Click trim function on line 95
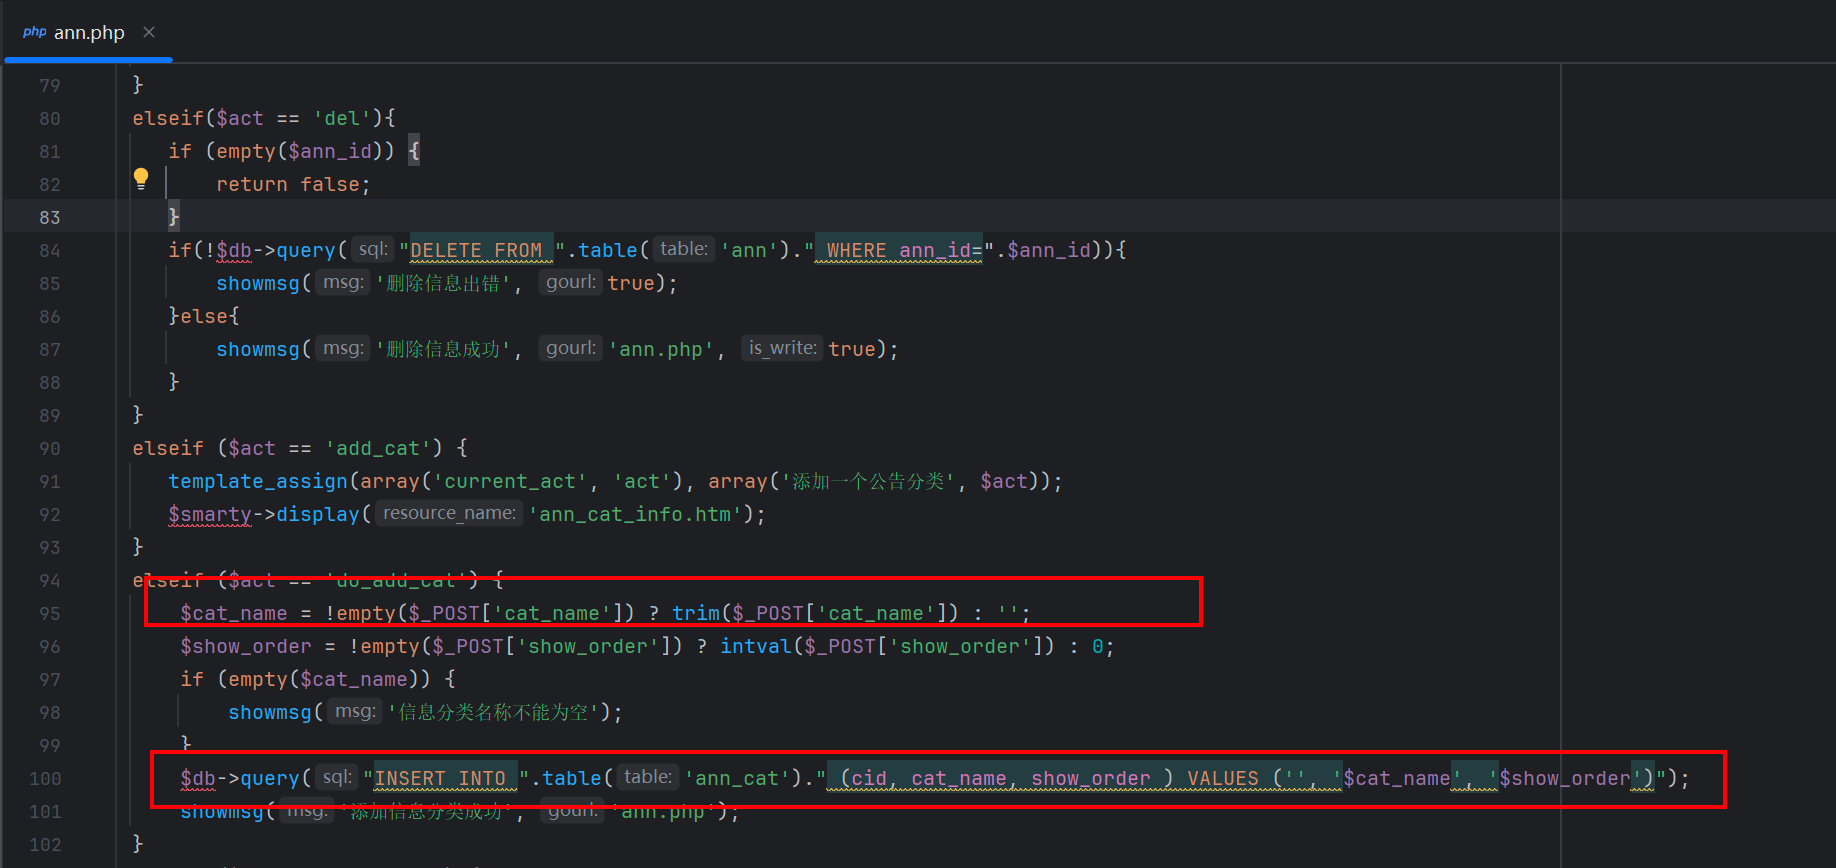The width and height of the screenshot is (1836, 868). (x=696, y=613)
